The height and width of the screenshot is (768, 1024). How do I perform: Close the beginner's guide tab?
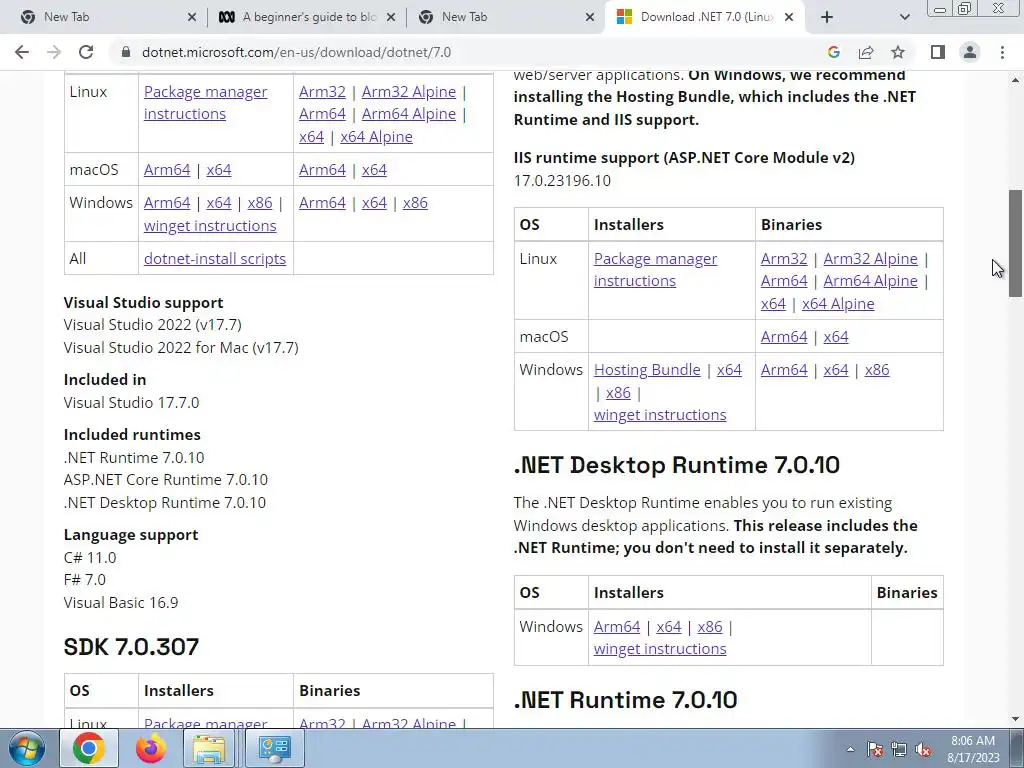[x=391, y=17]
